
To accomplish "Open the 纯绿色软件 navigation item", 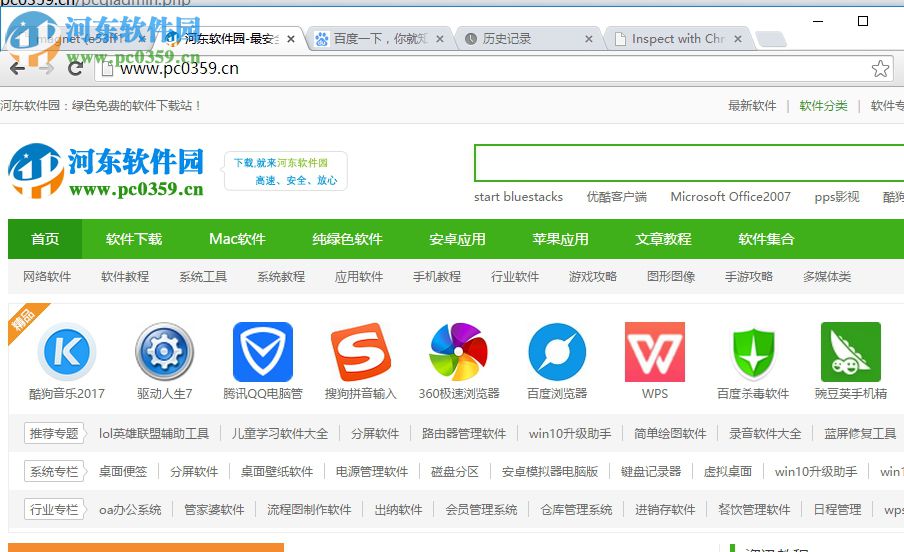I will [347, 239].
